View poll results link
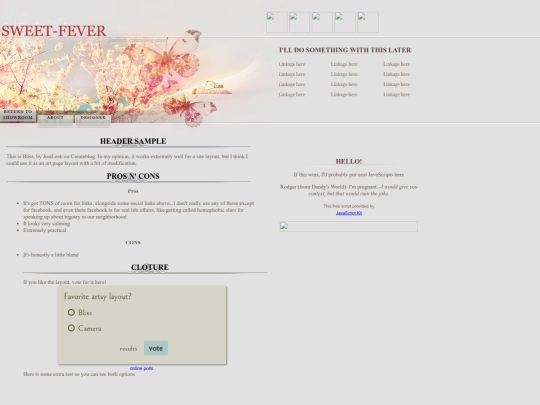Viewport: 540px width, 405px height. point(128,349)
